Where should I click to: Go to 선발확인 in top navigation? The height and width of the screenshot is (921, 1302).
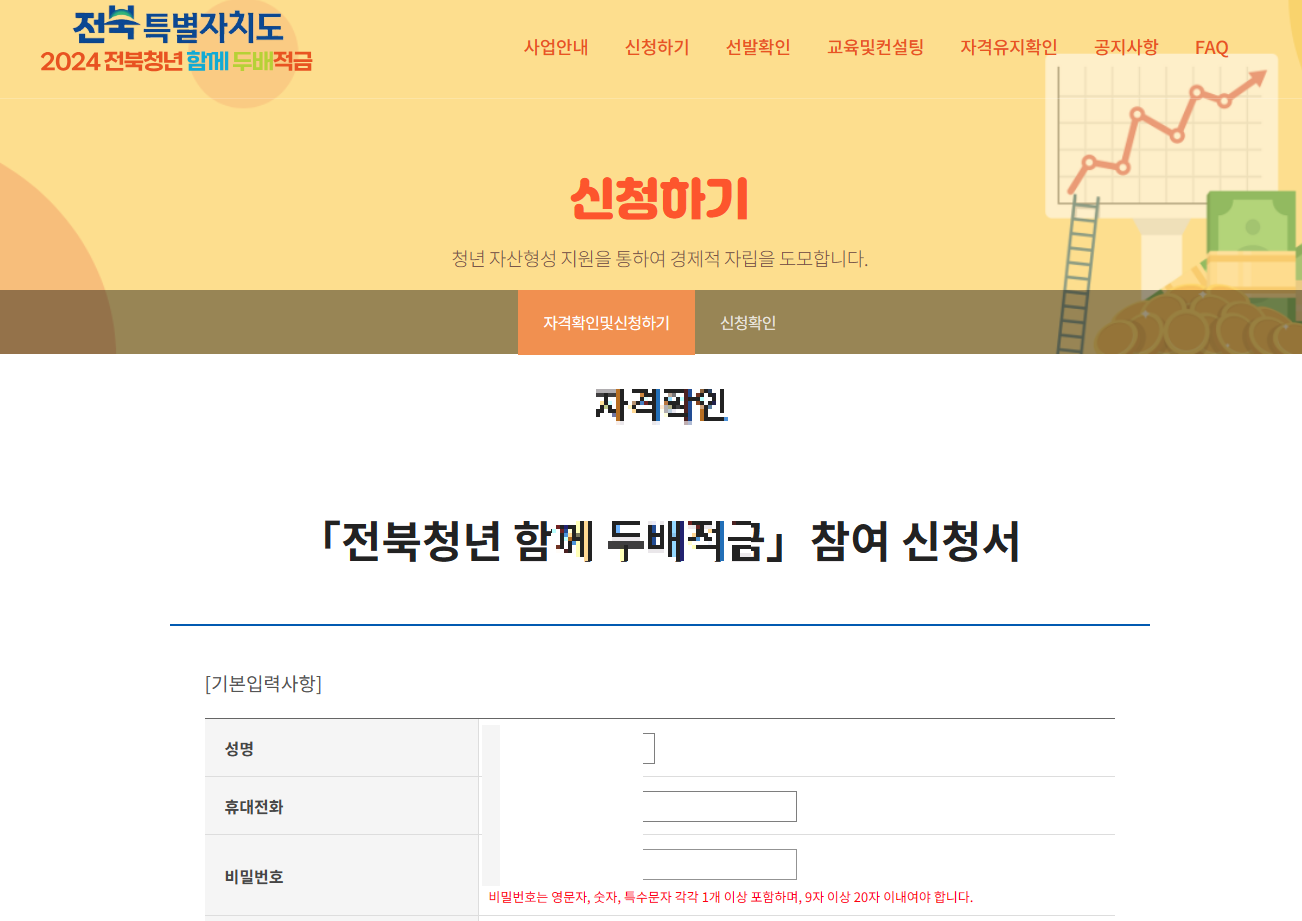coord(758,47)
